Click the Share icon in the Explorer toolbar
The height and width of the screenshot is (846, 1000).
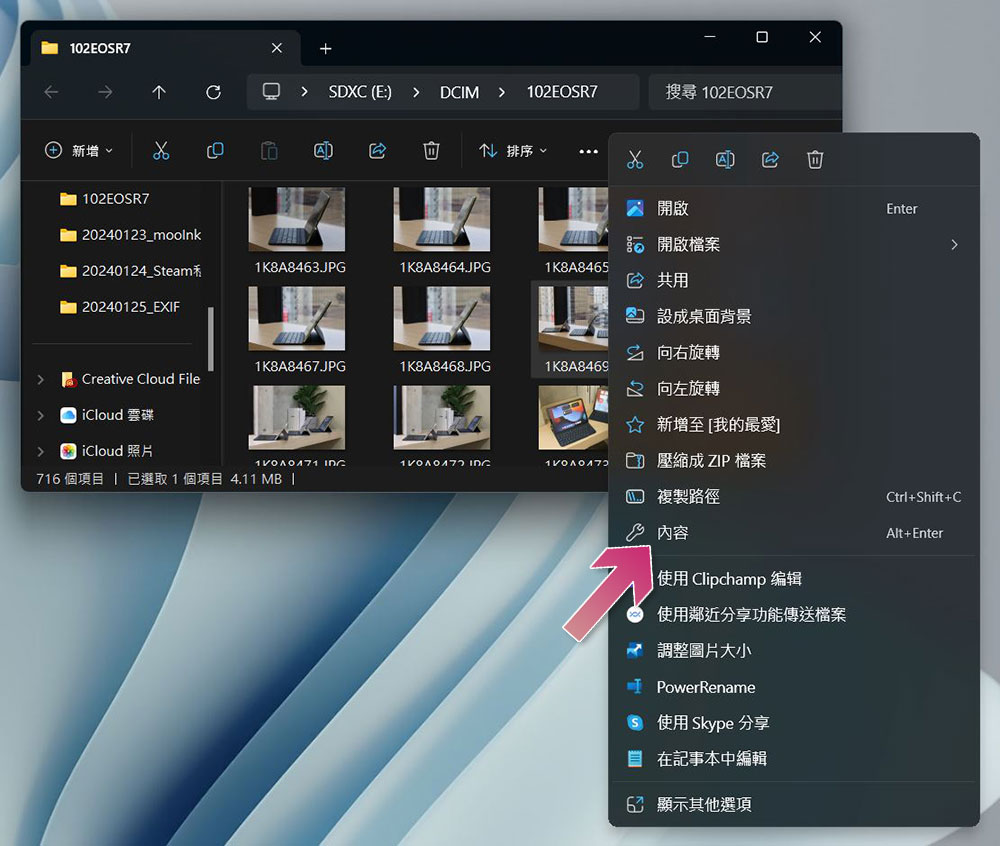coord(378,150)
